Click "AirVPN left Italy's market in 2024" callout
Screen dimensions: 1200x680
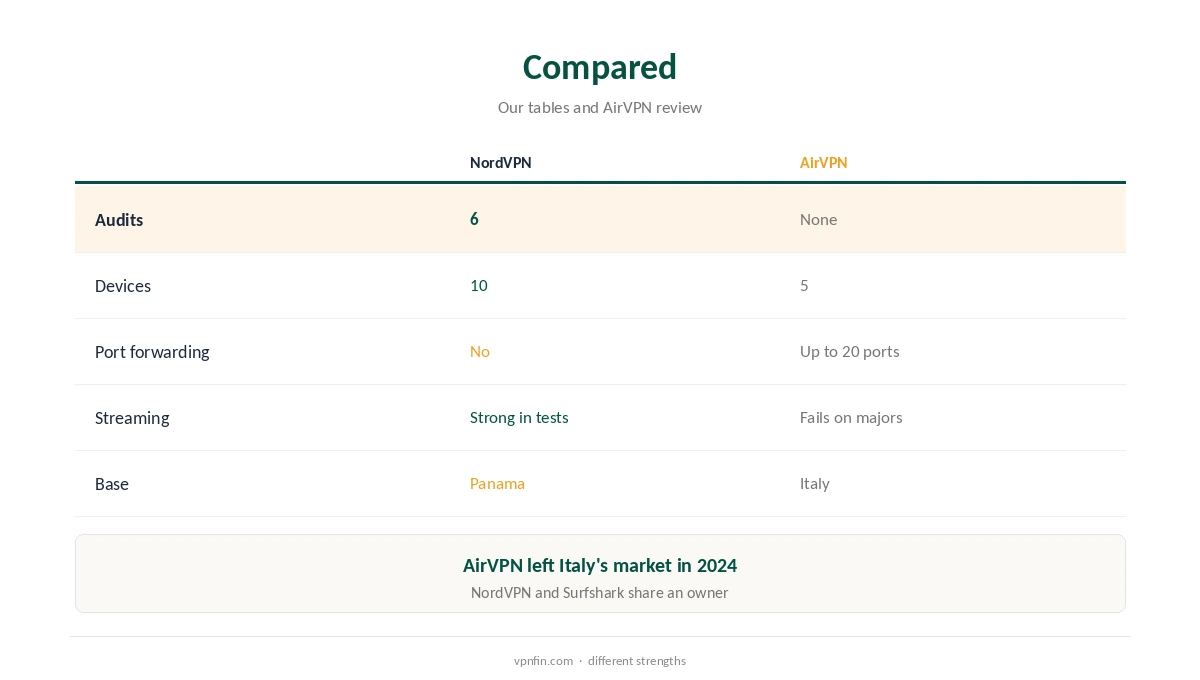pos(600,565)
